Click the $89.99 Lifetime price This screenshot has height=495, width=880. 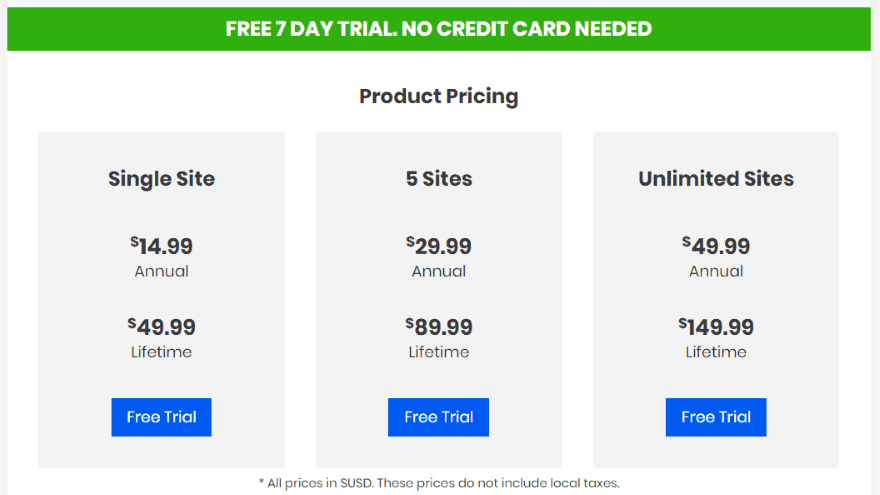pyautogui.click(x=439, y=327)
